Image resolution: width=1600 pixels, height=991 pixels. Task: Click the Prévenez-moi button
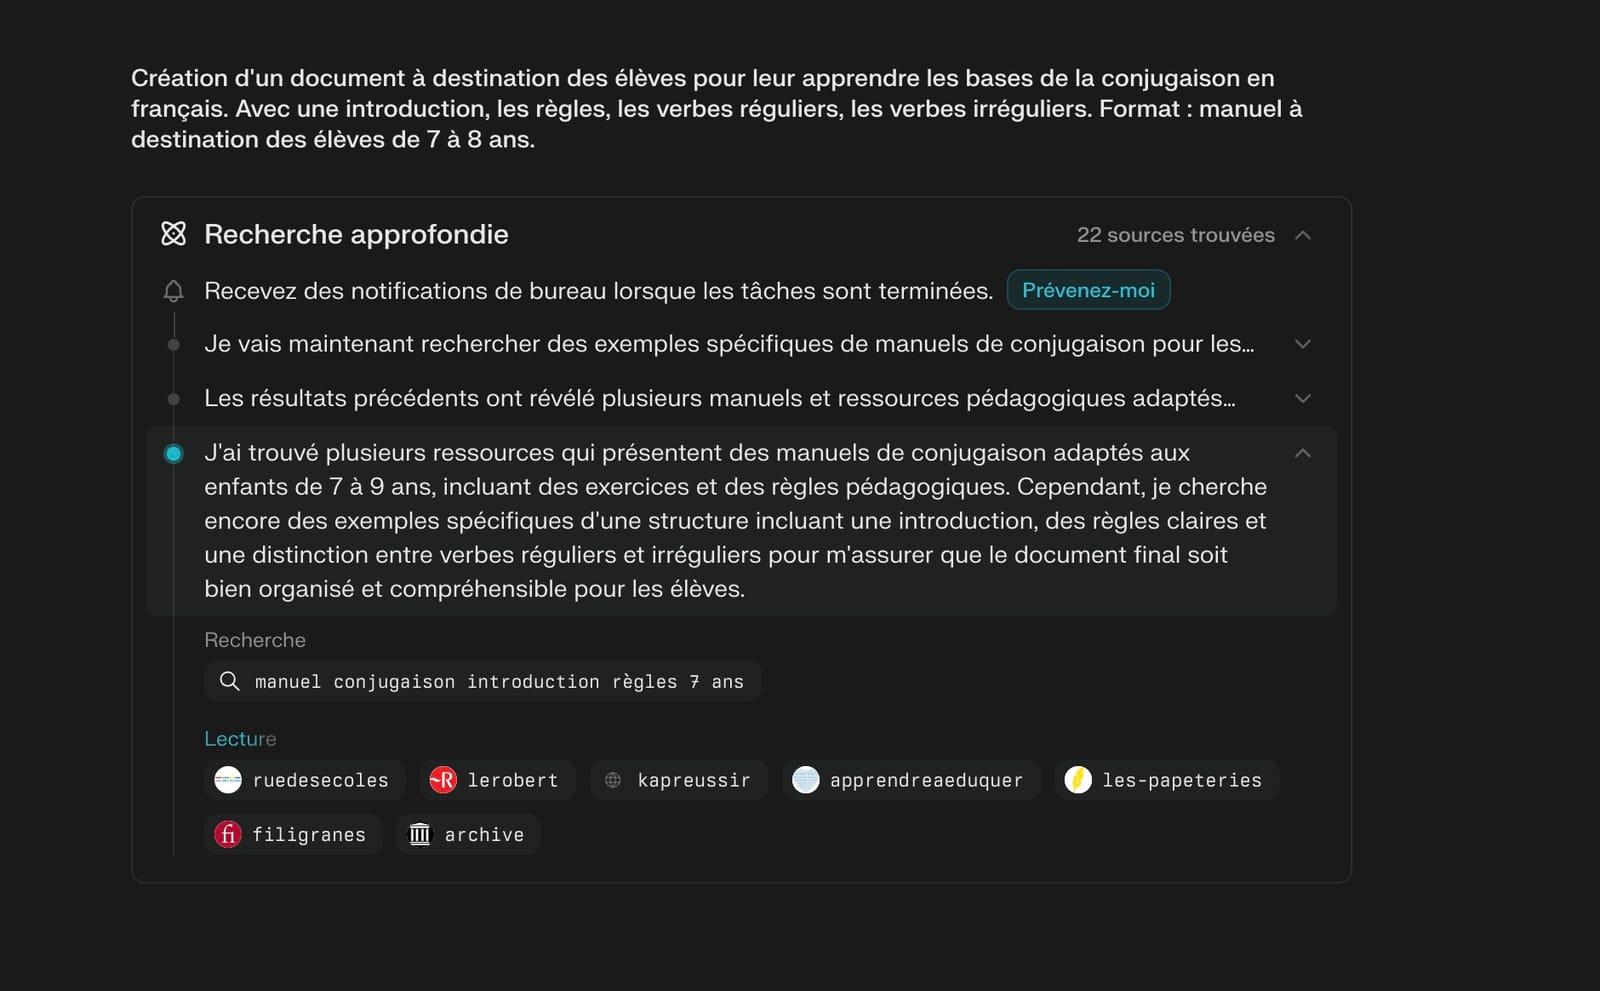(1088, 290)
